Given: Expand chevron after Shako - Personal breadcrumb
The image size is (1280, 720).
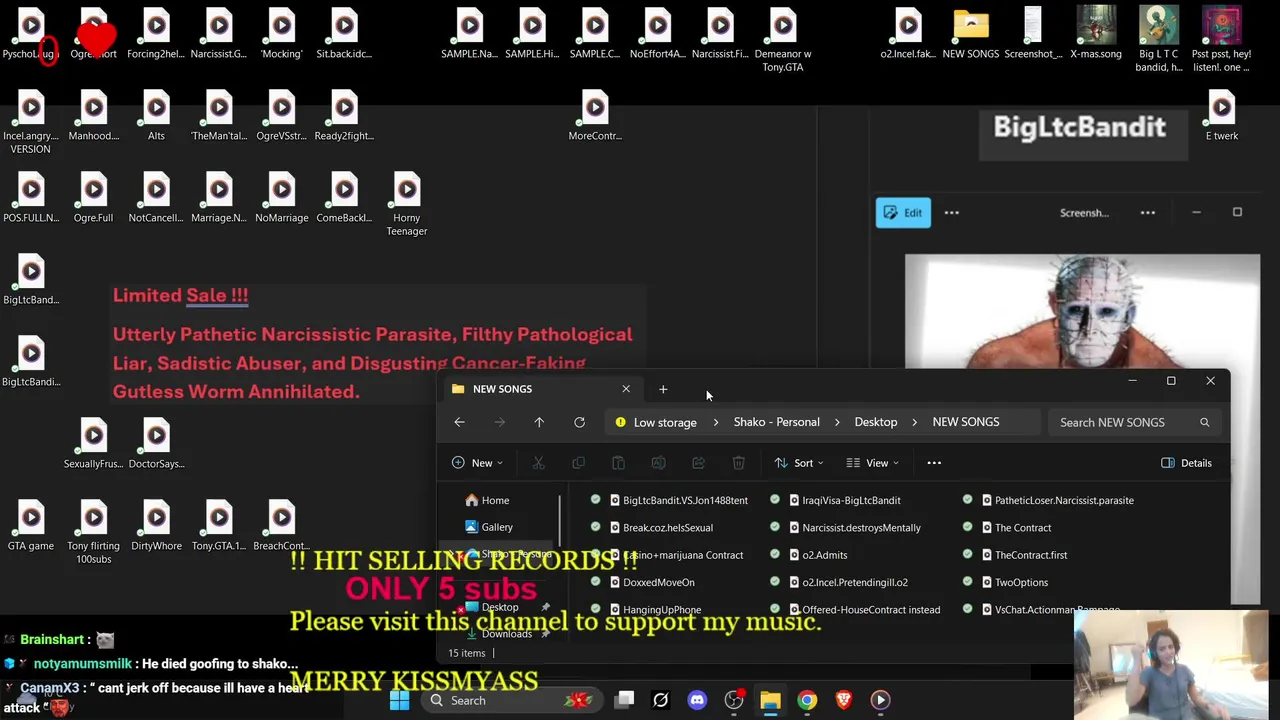Looking at the screenshot, I should click(837, 422).
